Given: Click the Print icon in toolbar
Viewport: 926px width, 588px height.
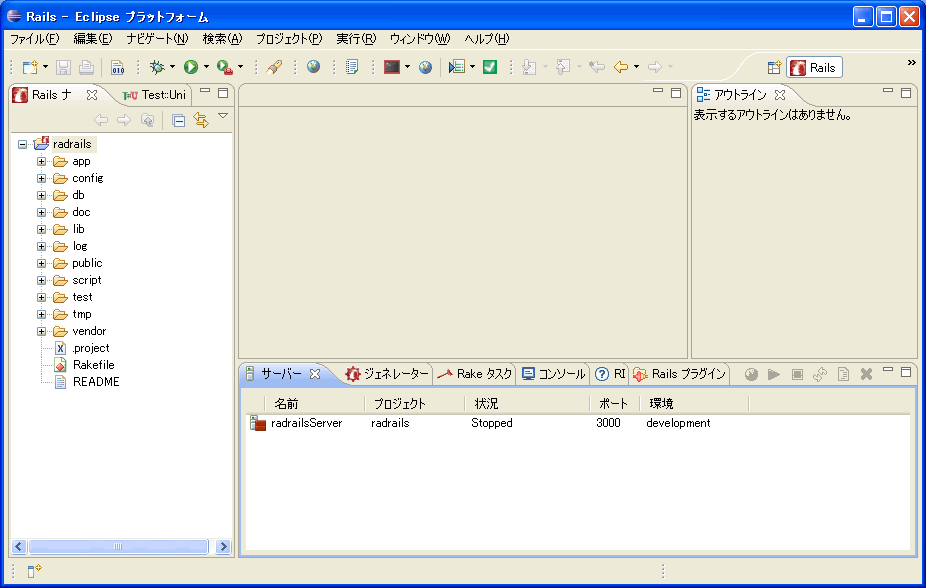Looking at the screenshot, I should (86, 67).
